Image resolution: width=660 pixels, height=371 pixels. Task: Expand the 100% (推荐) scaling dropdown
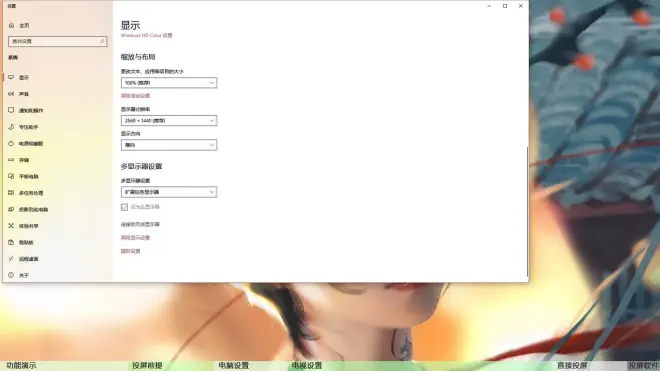(x=169, y=83)
